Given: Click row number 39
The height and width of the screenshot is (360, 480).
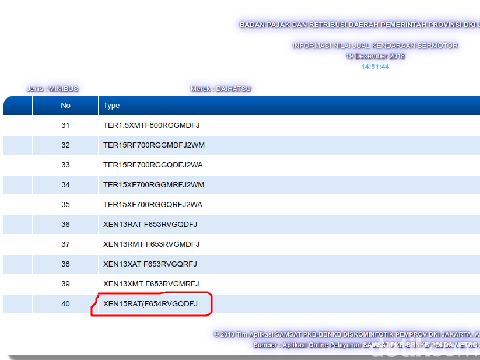Looking at the screenshot, I should click(65, 284).
